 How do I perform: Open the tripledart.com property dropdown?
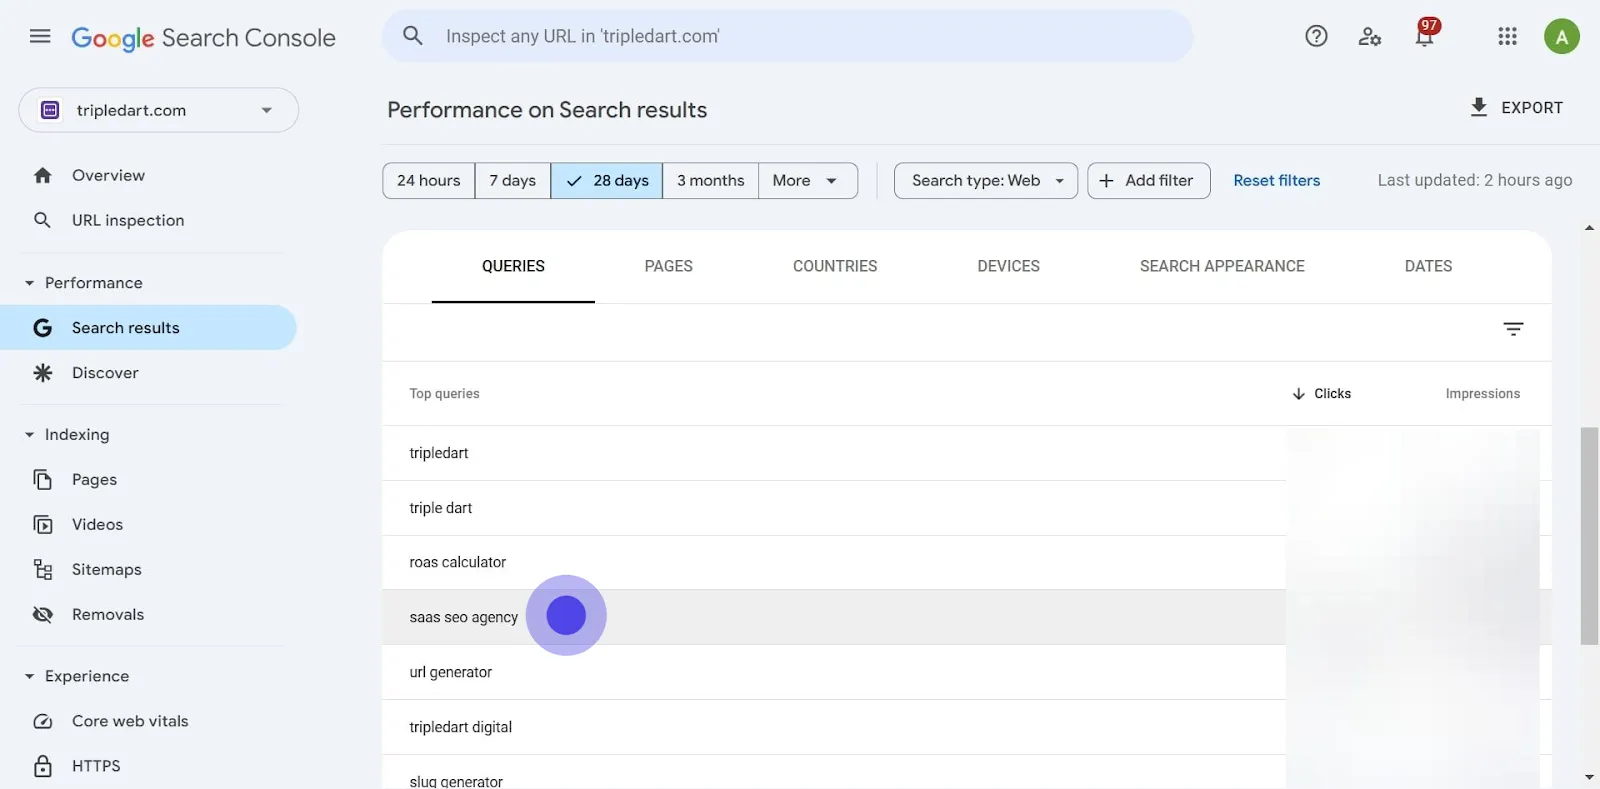tap(159, 110)
